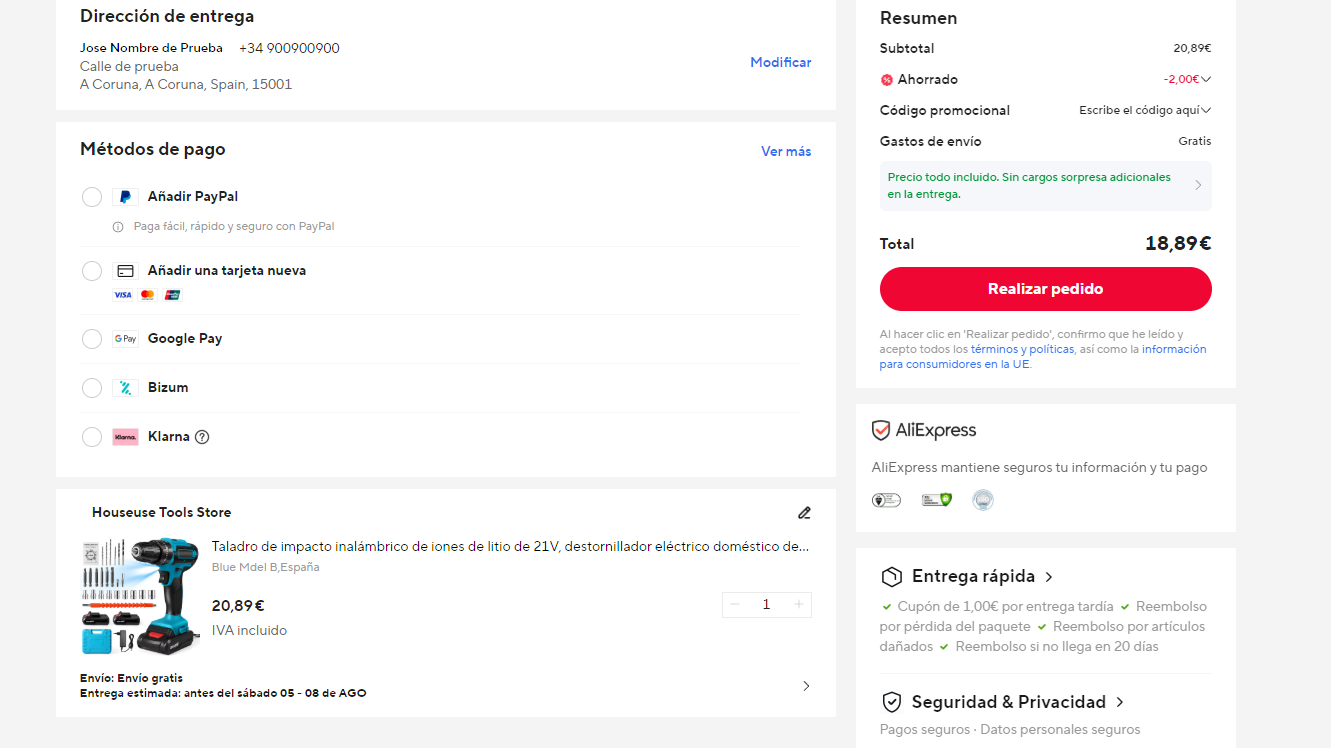Viewport: 1331px width, 748px height.
Task: Open información para consumidores en la UE link
Action: point(1043,357)
